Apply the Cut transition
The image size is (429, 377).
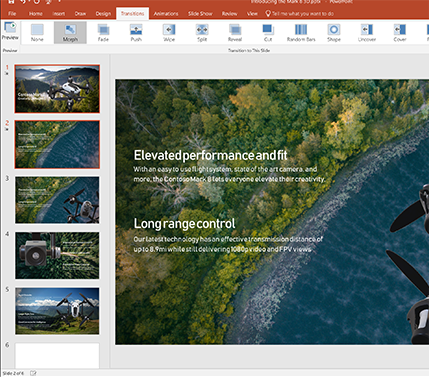point(268,33)
